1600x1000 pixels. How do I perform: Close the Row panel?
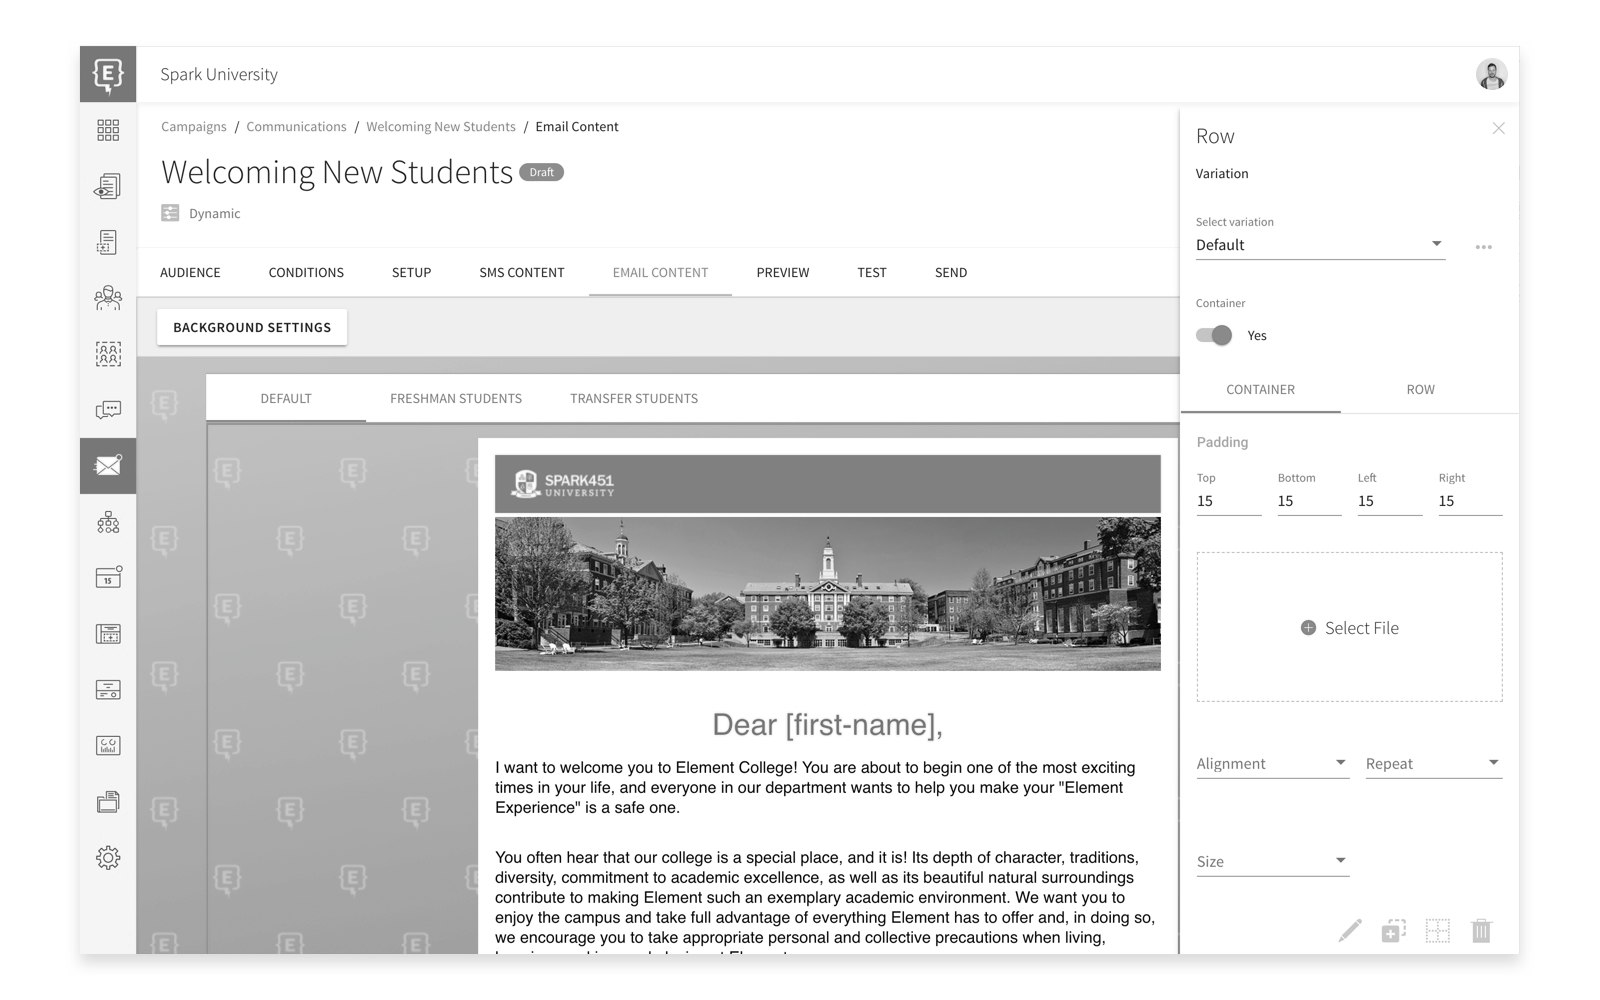pyautogui.click(x=1498, y=128)
